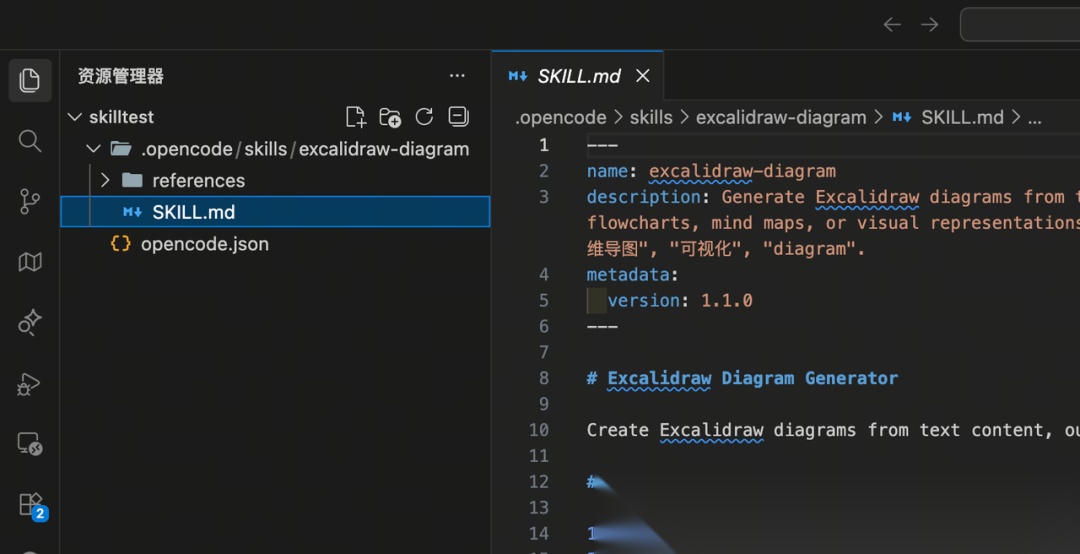Click the '# Excalidraw Diagram Generator' heading
Image resolution: width=1080 pixels, height=554 pixels.
pos(742,378)
